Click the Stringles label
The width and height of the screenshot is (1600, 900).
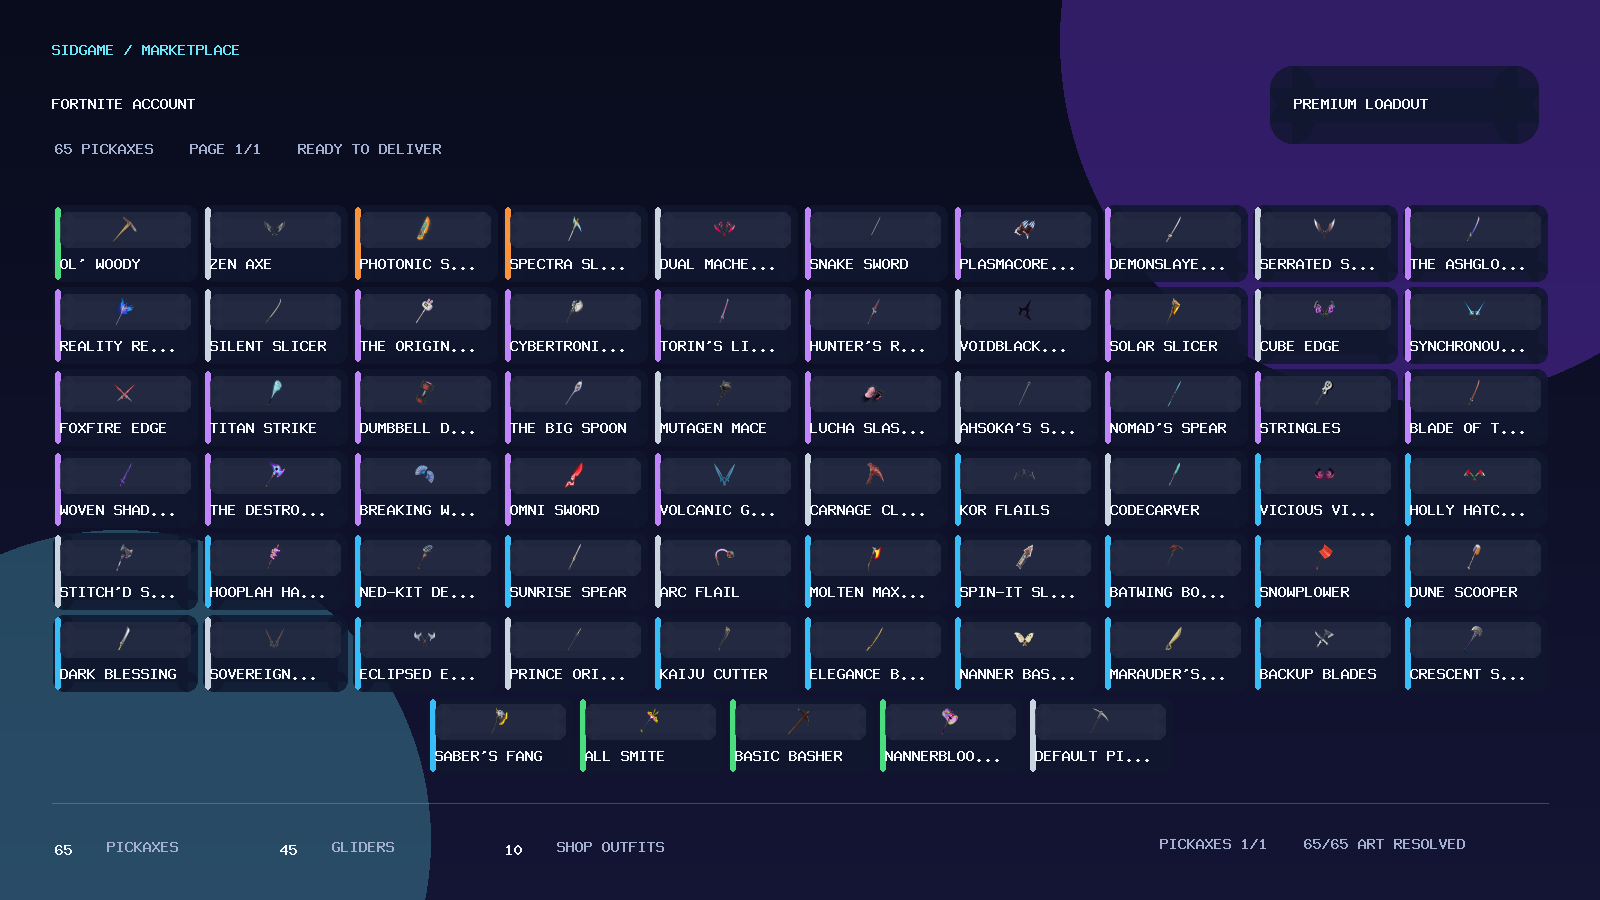pos(1300,428)
